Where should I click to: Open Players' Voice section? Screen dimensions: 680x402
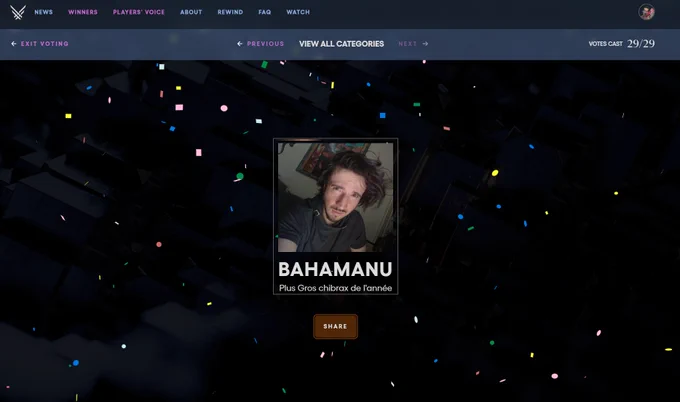click(139, 12)
